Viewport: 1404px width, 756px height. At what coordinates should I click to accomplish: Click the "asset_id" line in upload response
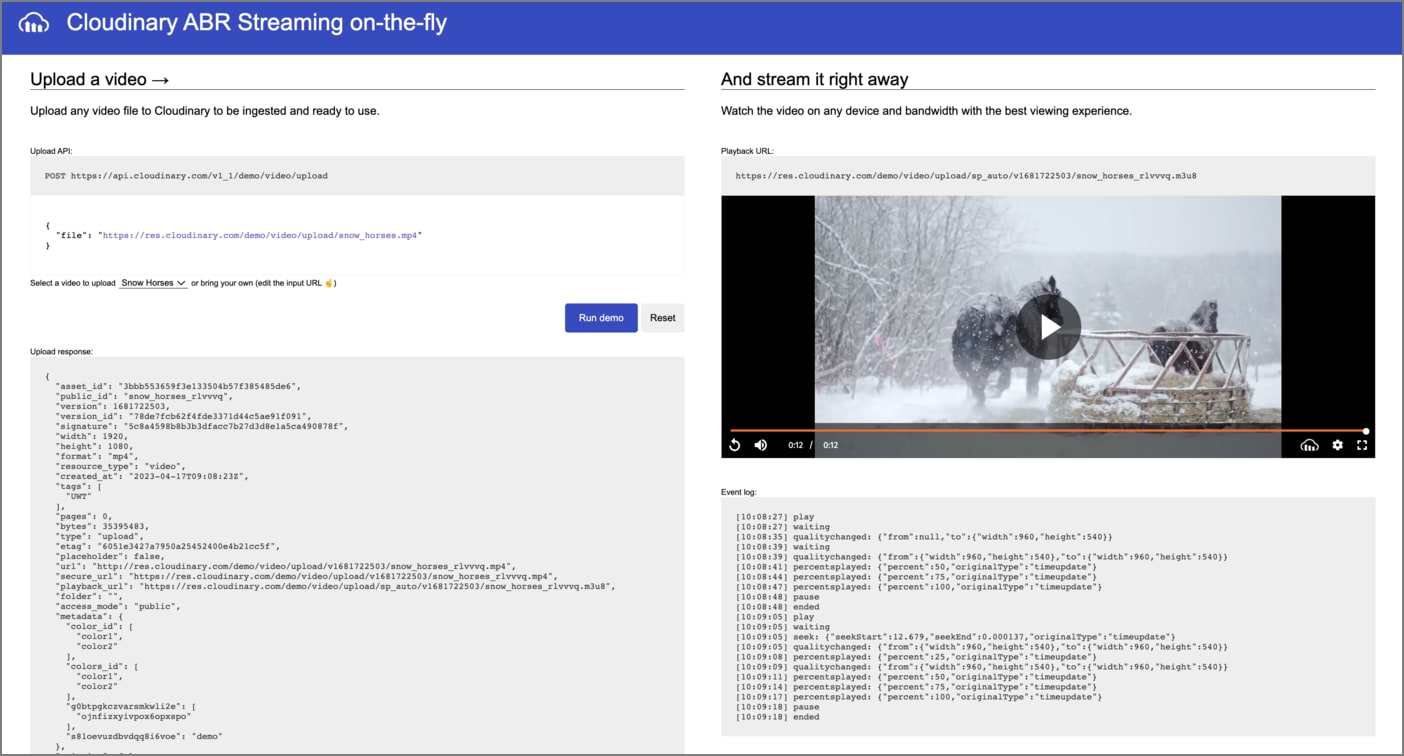(178, 386)
